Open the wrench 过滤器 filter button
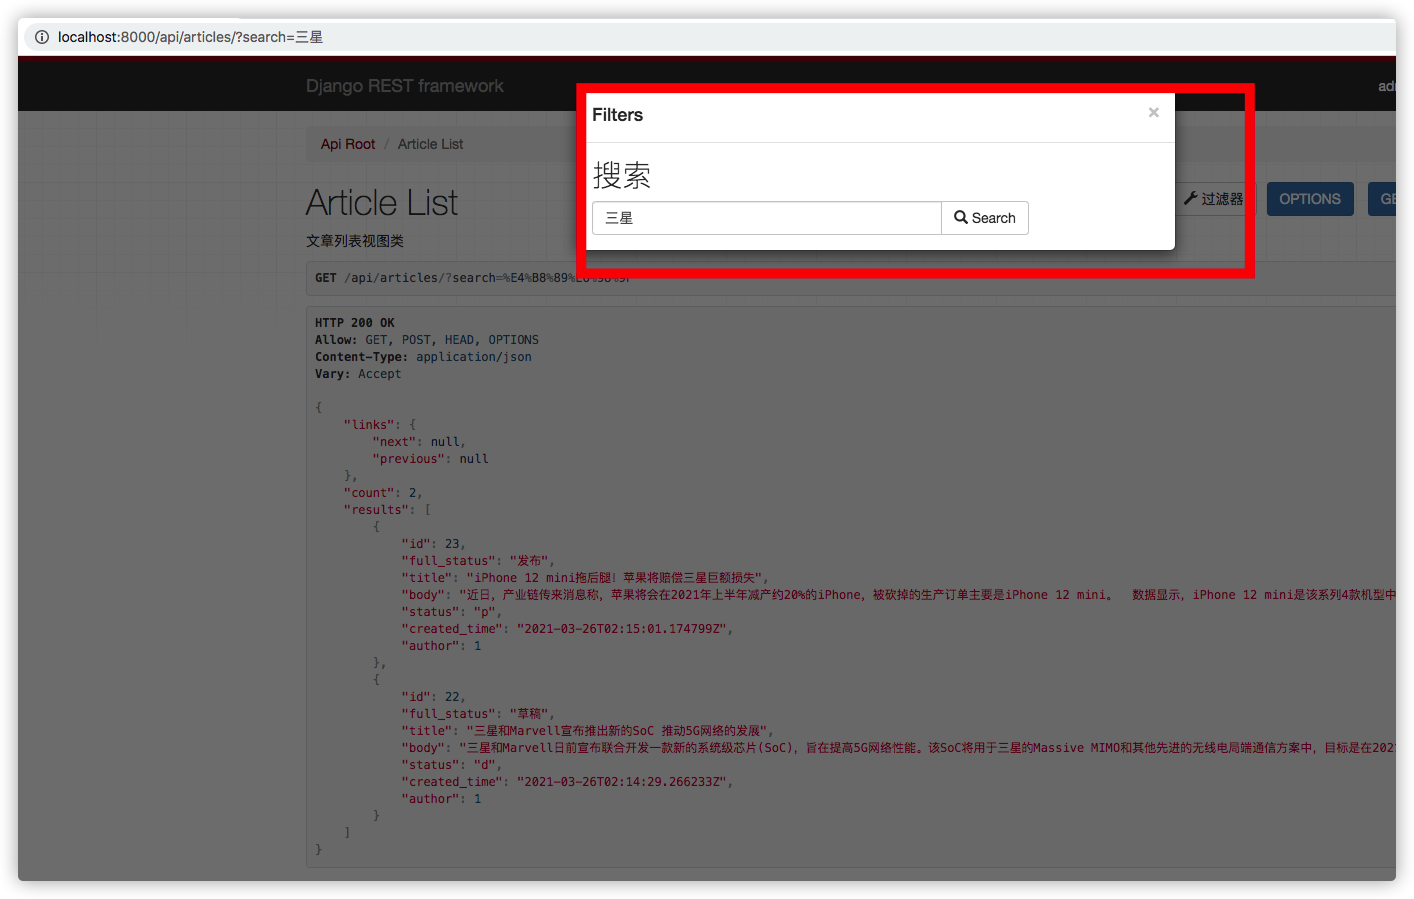The image size is (1414, 899). tap(1213, 199)
